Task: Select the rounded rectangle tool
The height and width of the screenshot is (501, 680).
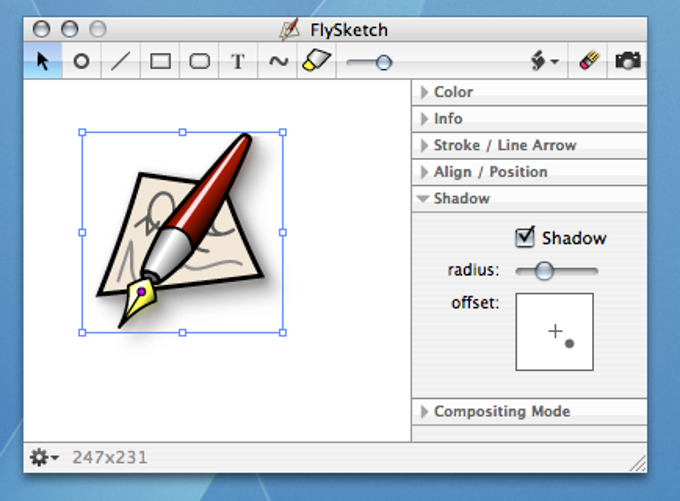Action: [x=199, y=61]
